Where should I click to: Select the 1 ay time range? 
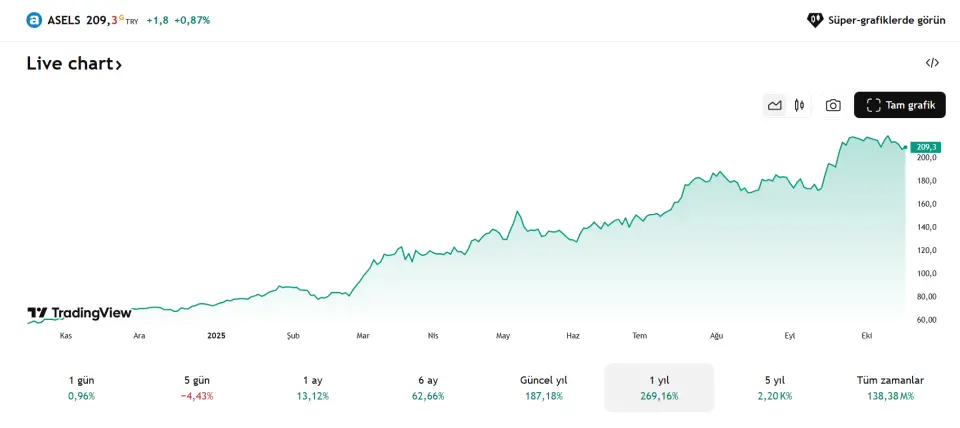[312, 387]
